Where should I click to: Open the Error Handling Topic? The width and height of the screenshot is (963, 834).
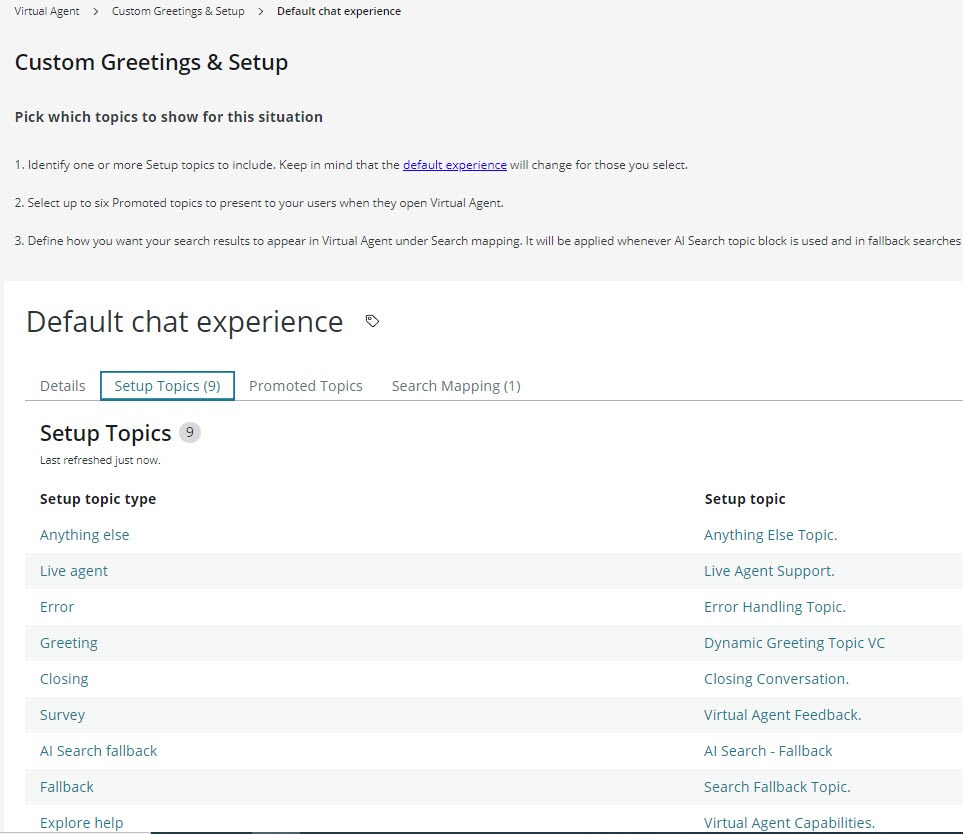point(774,606)
